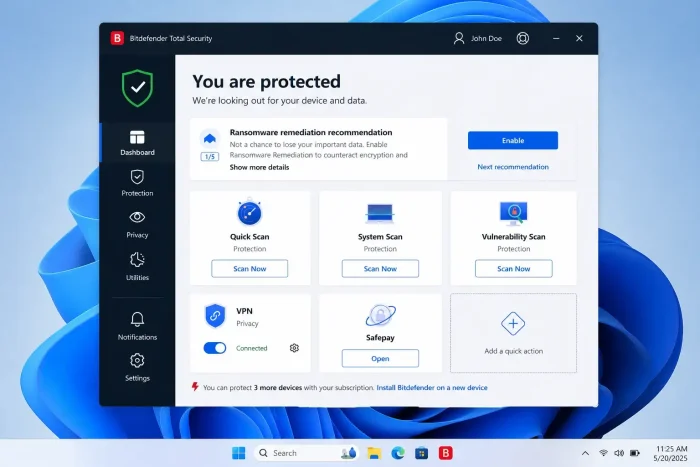
Task: Show more details of the recommendation
Action: point(259,167)
